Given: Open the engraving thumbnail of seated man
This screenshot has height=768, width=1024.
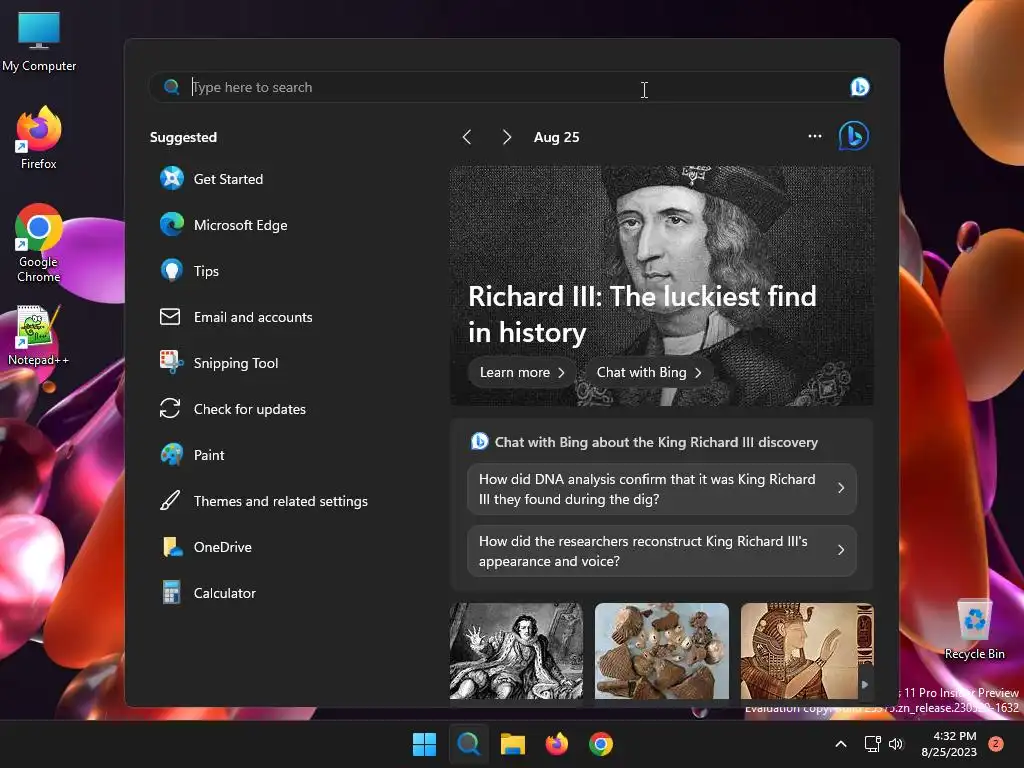Looking at the screenshot, I should point(516,651).
